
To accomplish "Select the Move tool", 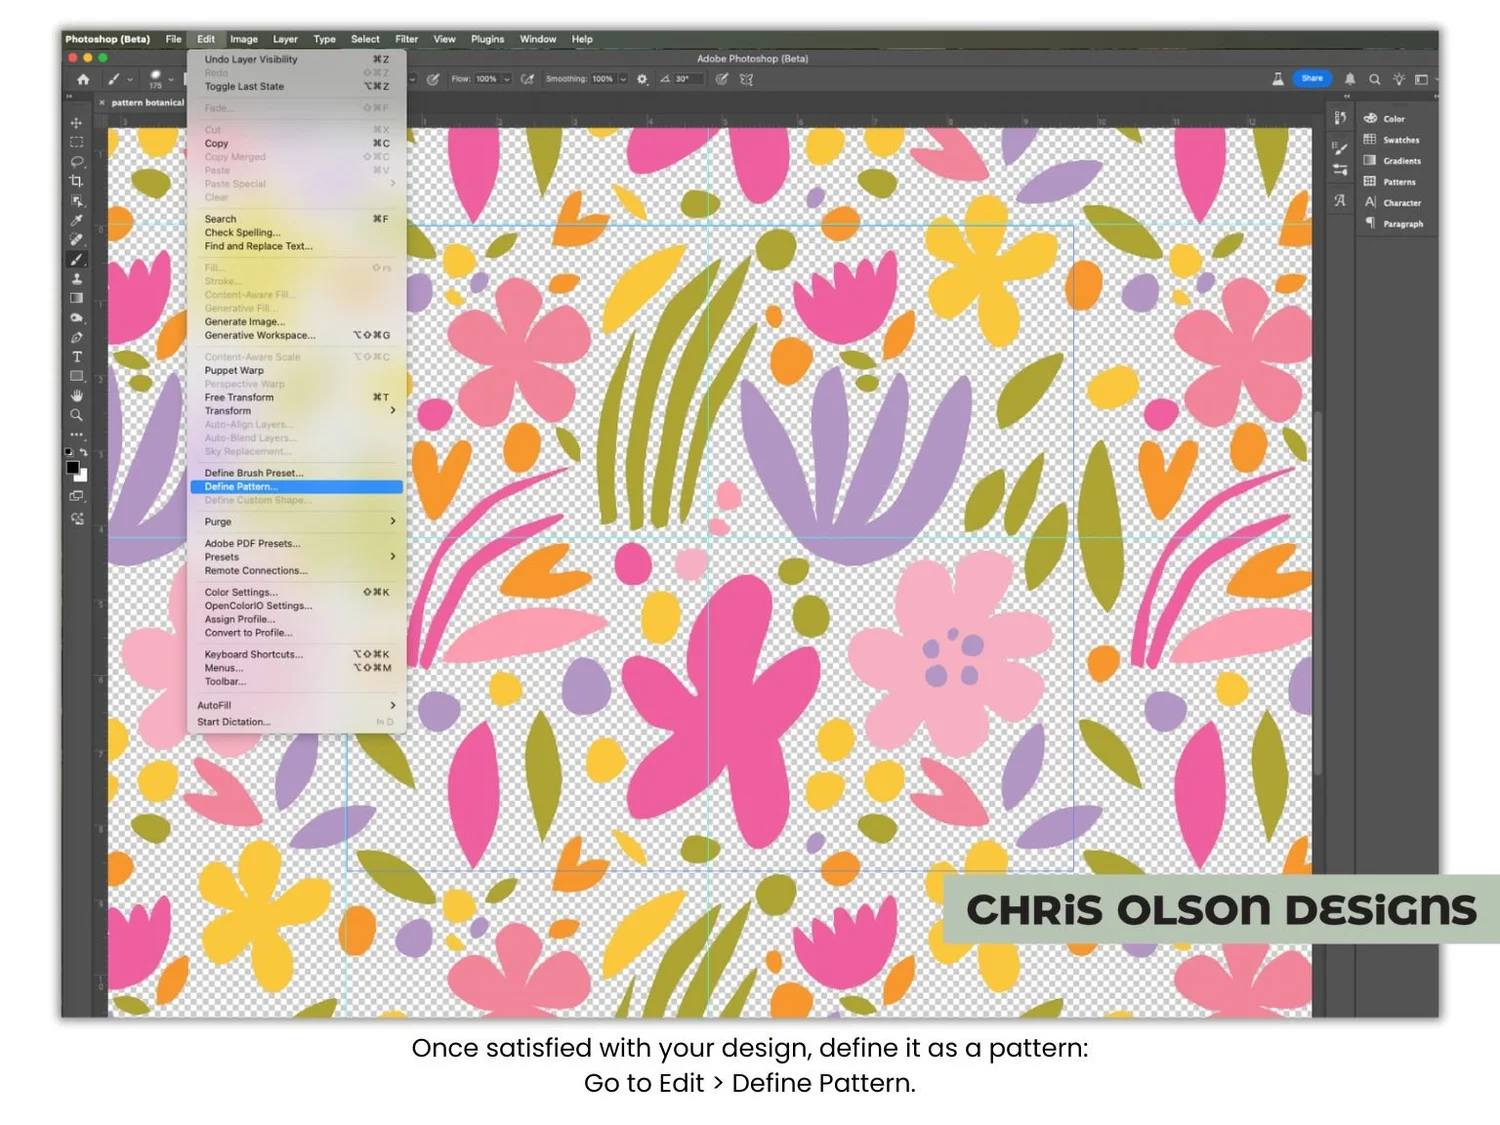I will [x=77, y=121].
